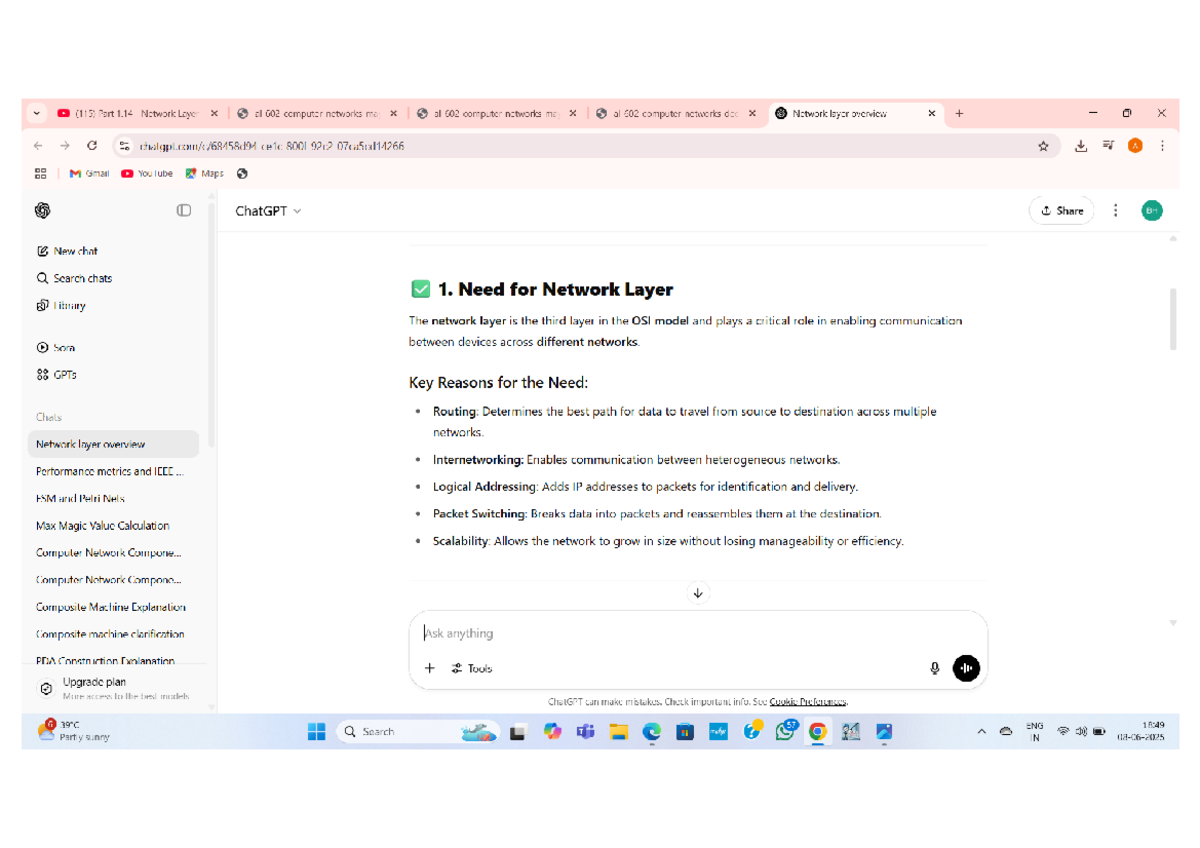Click the microphone dictation icon
Screen dimensions: 1200x848
935,668
